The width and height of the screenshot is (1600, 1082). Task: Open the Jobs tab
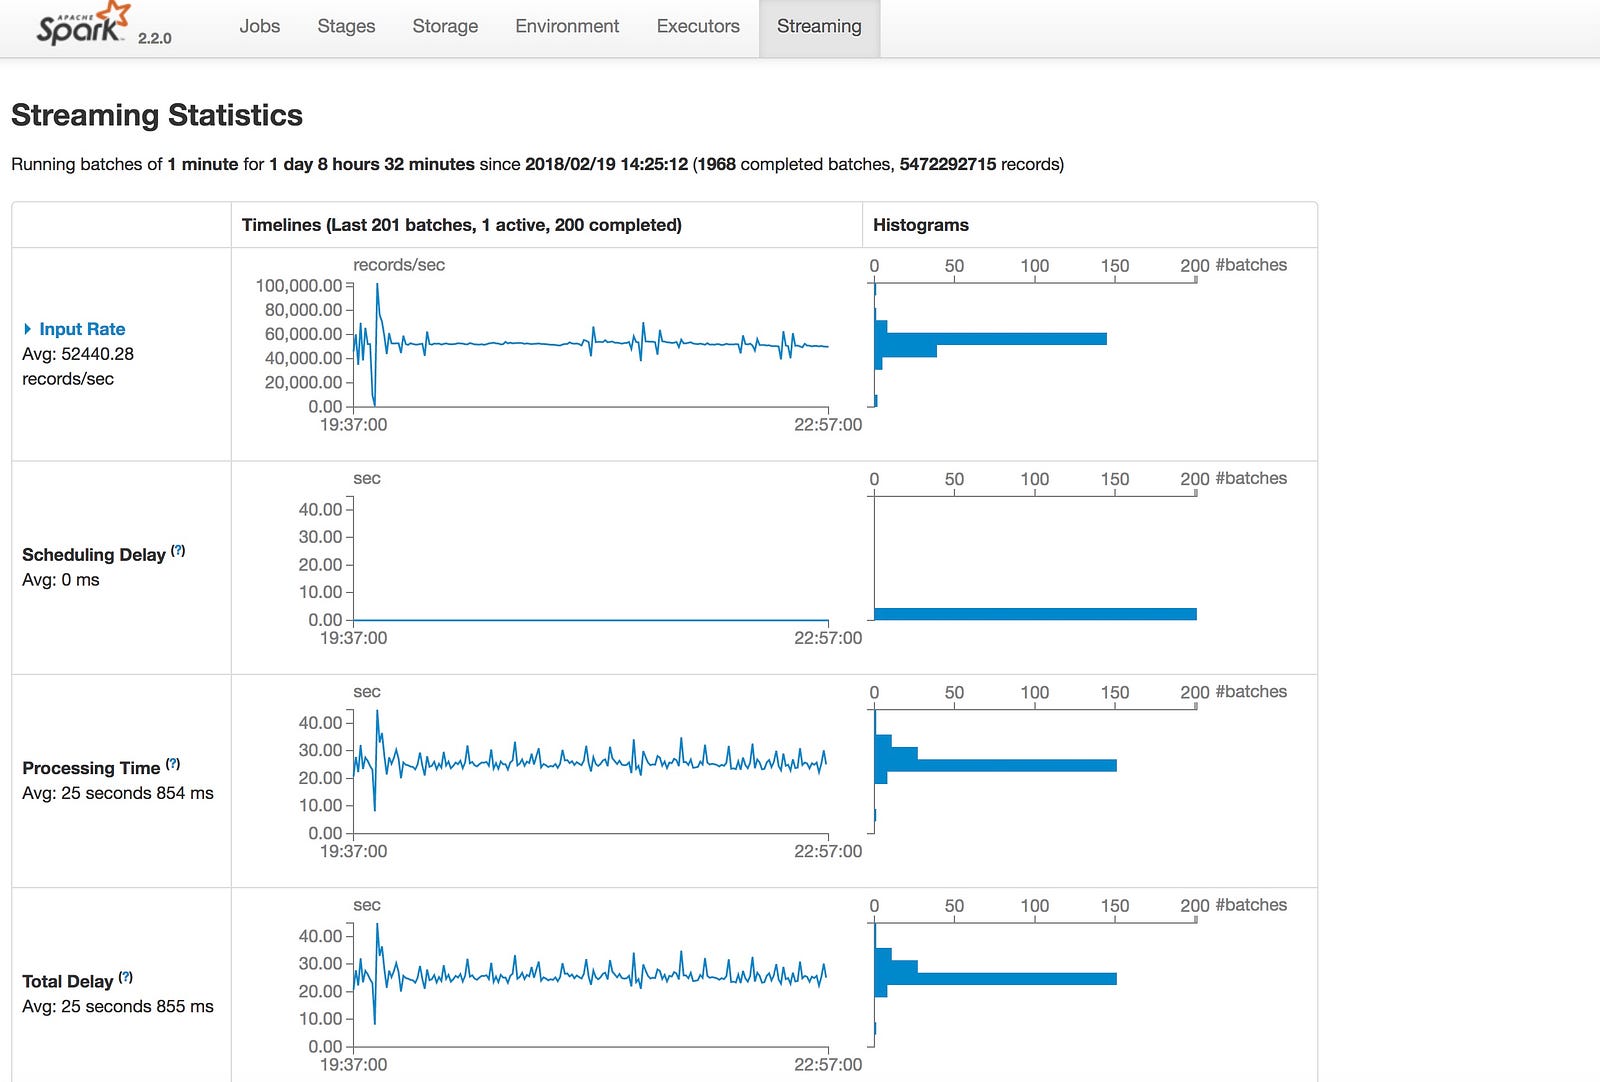click(x=259, y=27)
